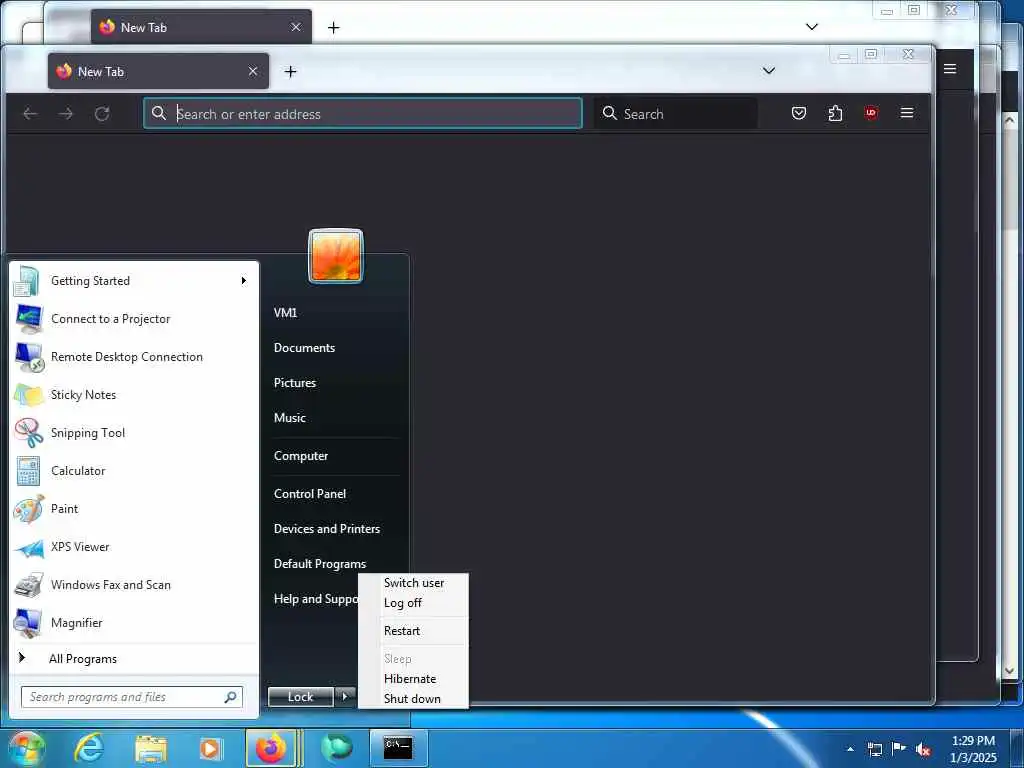Open a new tab in front Firefox window
The image size is (1024, 768).
click(291, 72)
